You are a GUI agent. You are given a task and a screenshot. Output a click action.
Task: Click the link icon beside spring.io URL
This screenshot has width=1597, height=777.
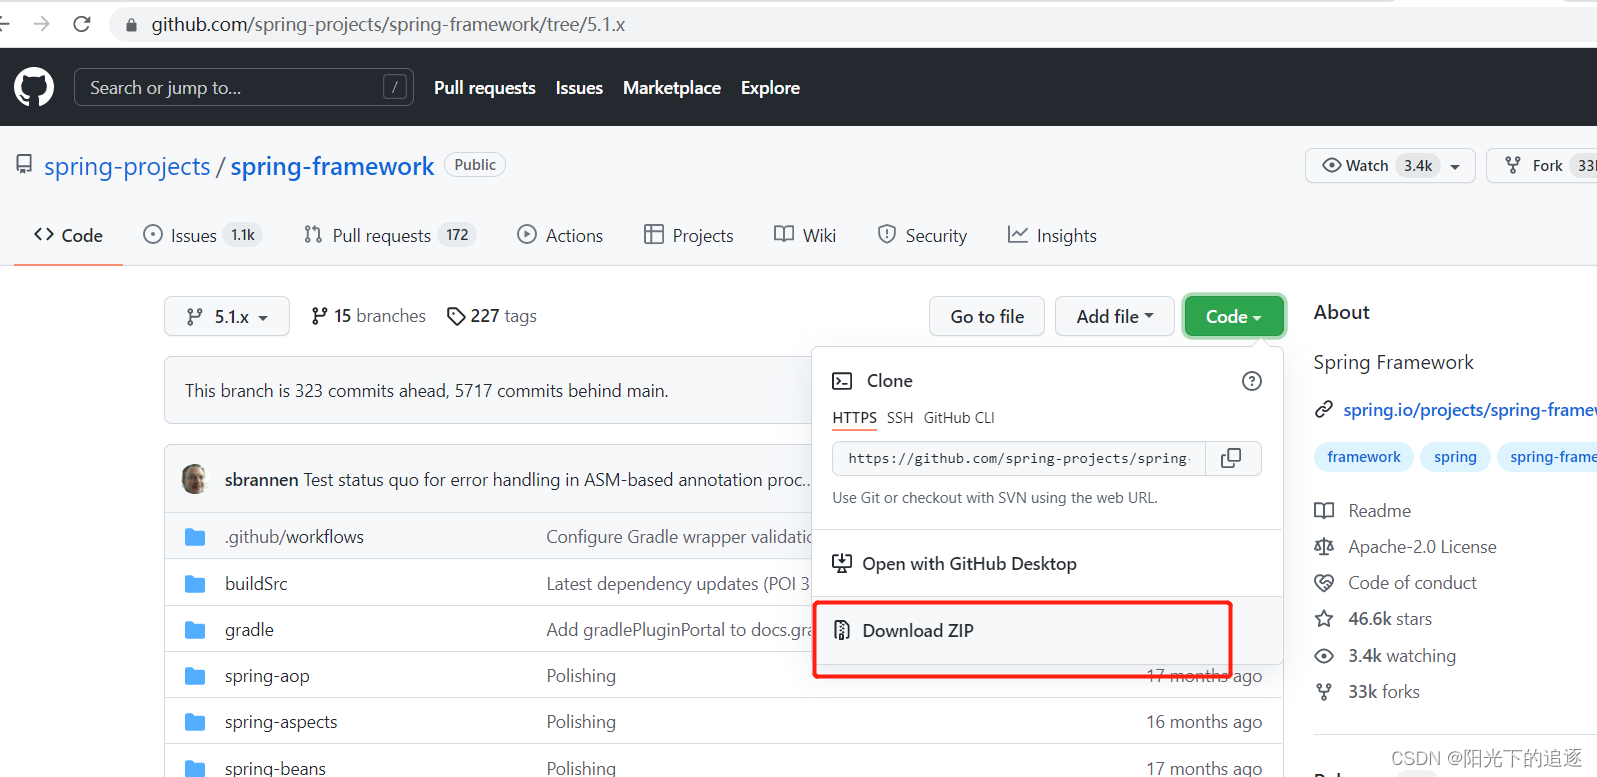click(1324, 409)
